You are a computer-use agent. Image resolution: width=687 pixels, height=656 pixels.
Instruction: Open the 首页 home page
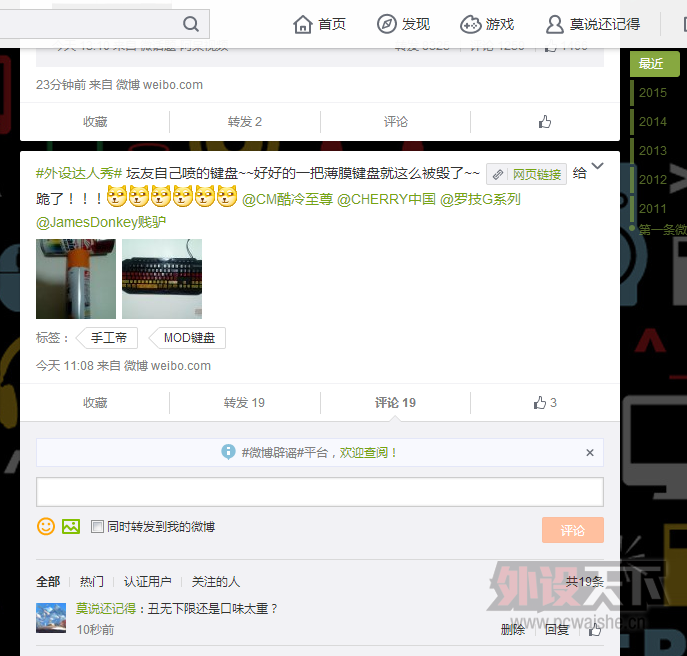[x=319, y=24]
